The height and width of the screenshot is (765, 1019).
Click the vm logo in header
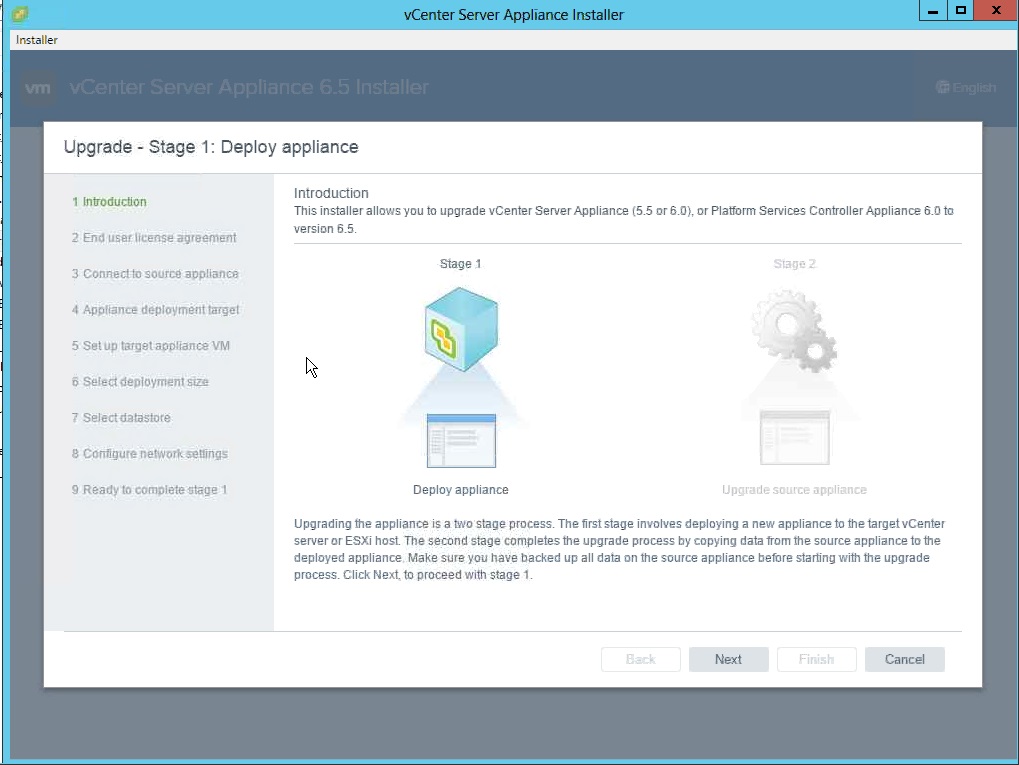tap(38, 88)
